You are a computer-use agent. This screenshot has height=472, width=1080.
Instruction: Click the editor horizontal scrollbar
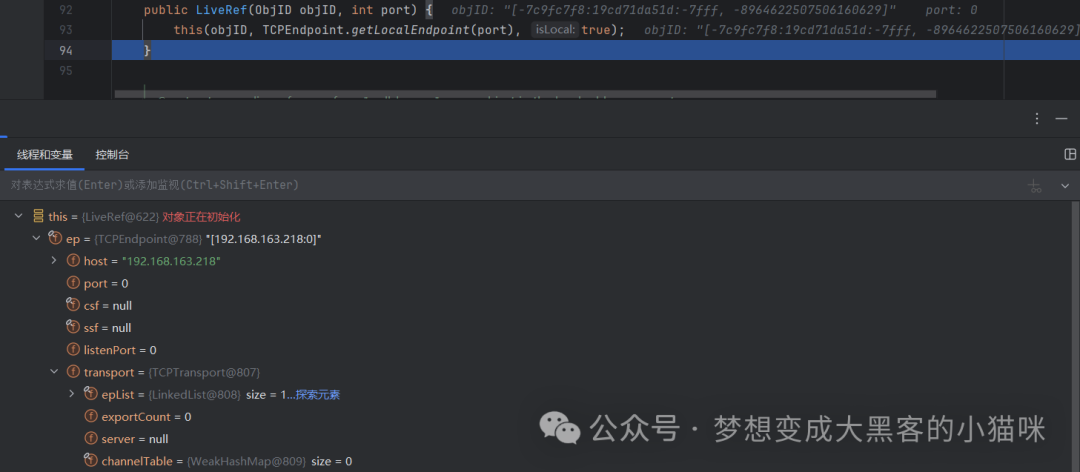point(525,93)
